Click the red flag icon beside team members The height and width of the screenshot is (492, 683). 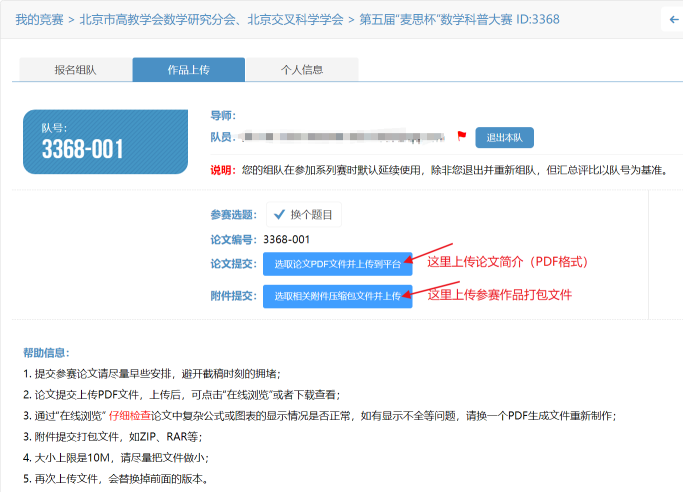coord(462,136)
